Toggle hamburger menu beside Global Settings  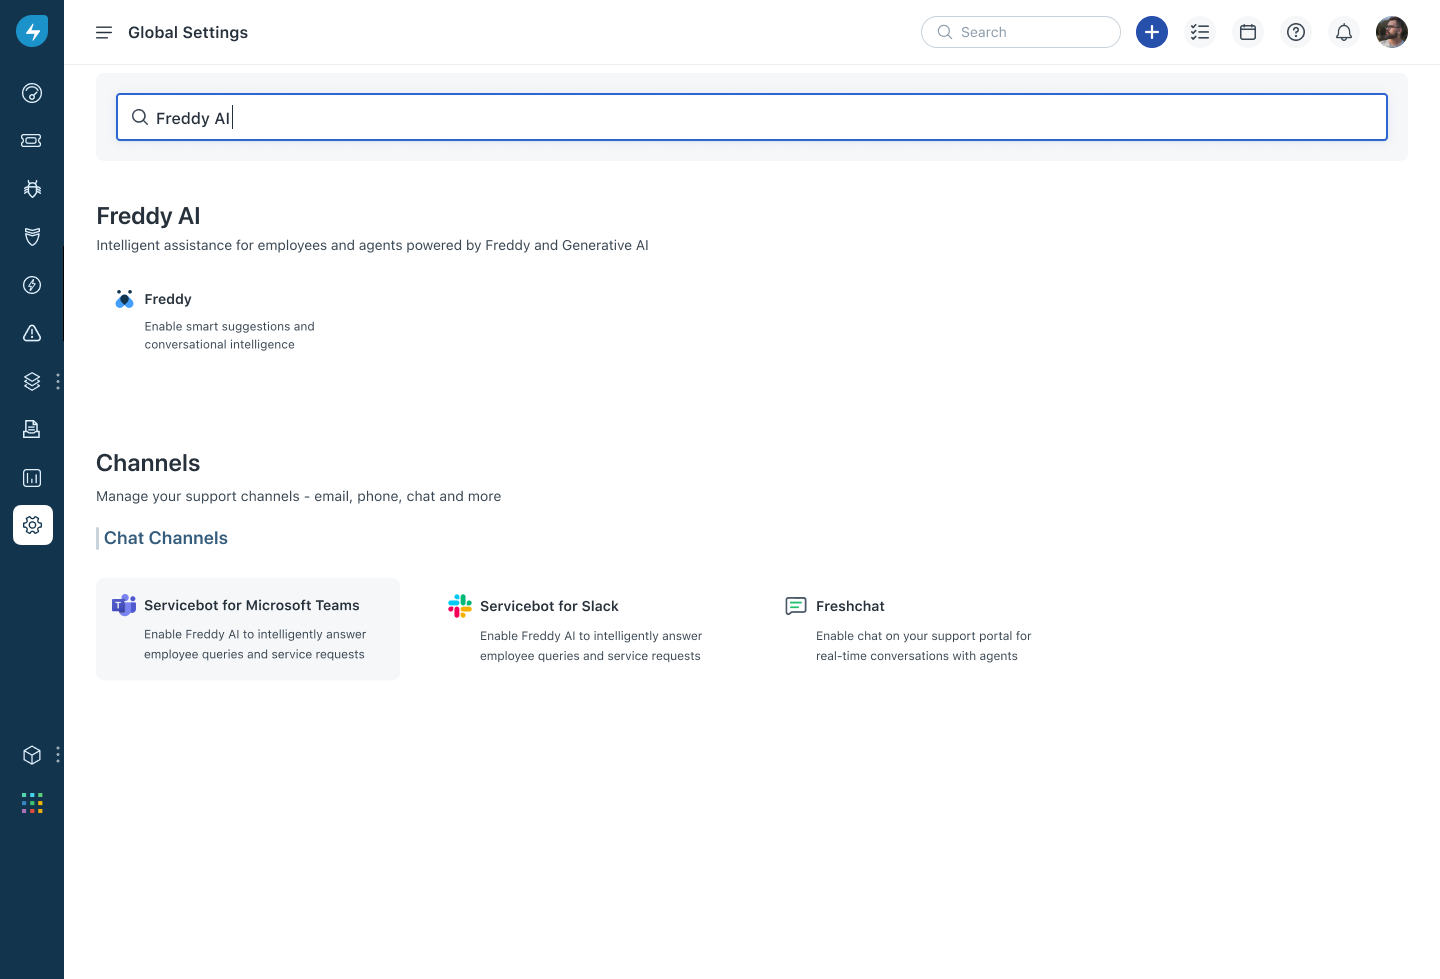104,33
